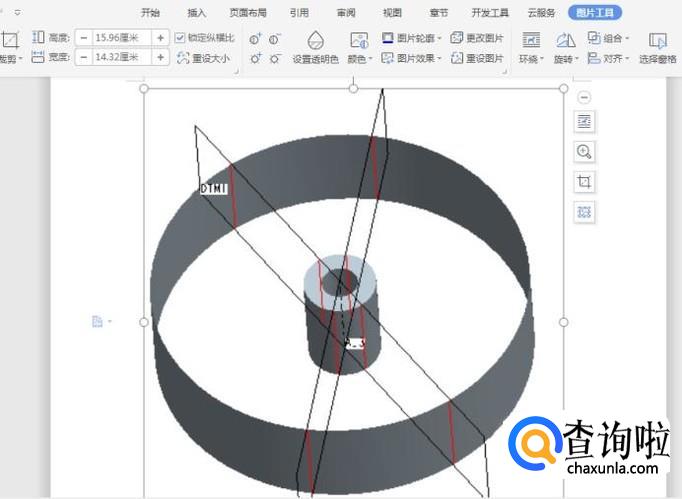Select the crop floating icon beside image
The image size is (682, 499).
(x=585, y=182)
